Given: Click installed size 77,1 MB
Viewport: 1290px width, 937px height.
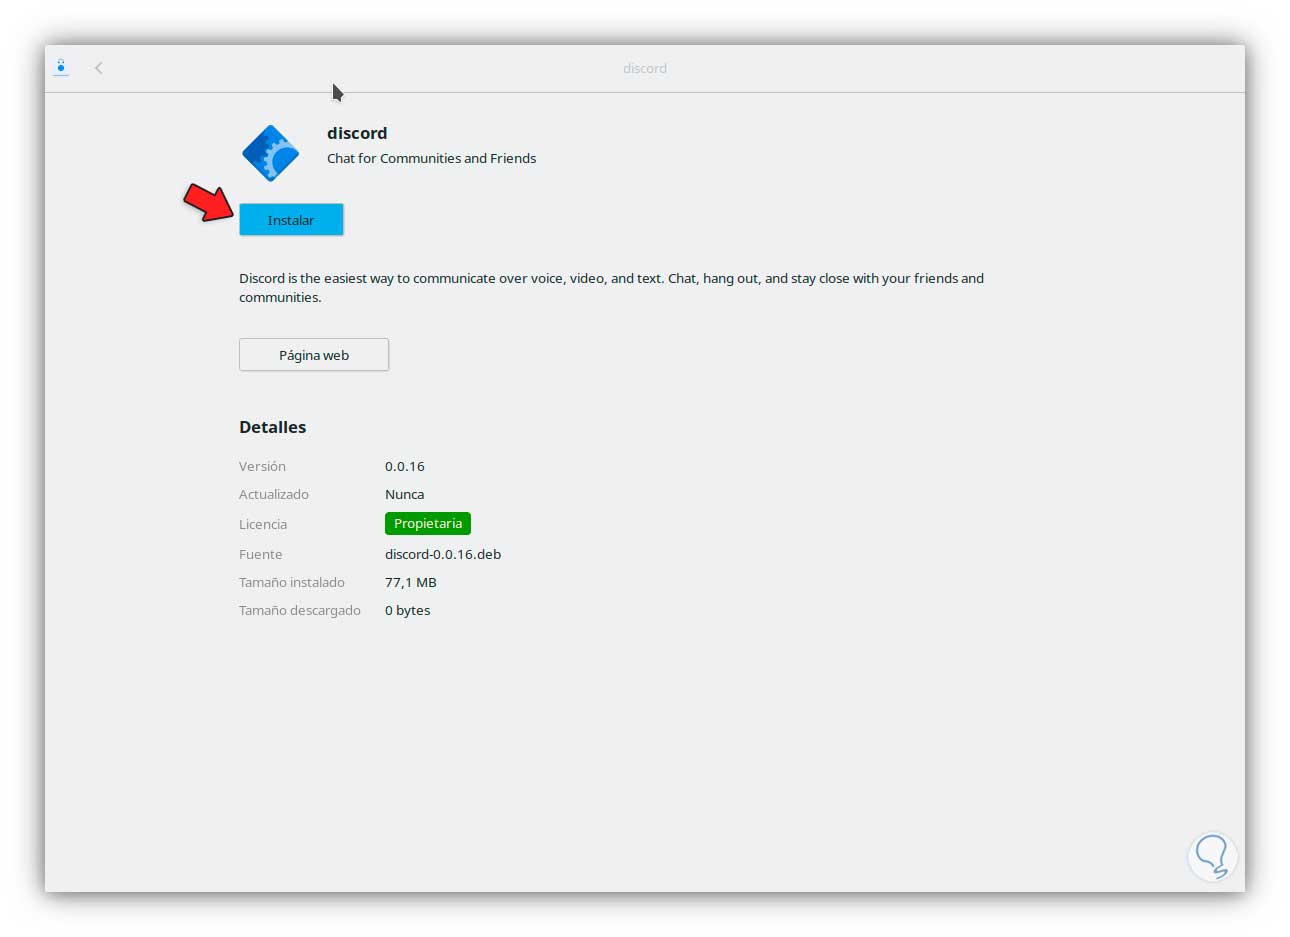Looking at the screenshot, I should (x=411, y=582).
